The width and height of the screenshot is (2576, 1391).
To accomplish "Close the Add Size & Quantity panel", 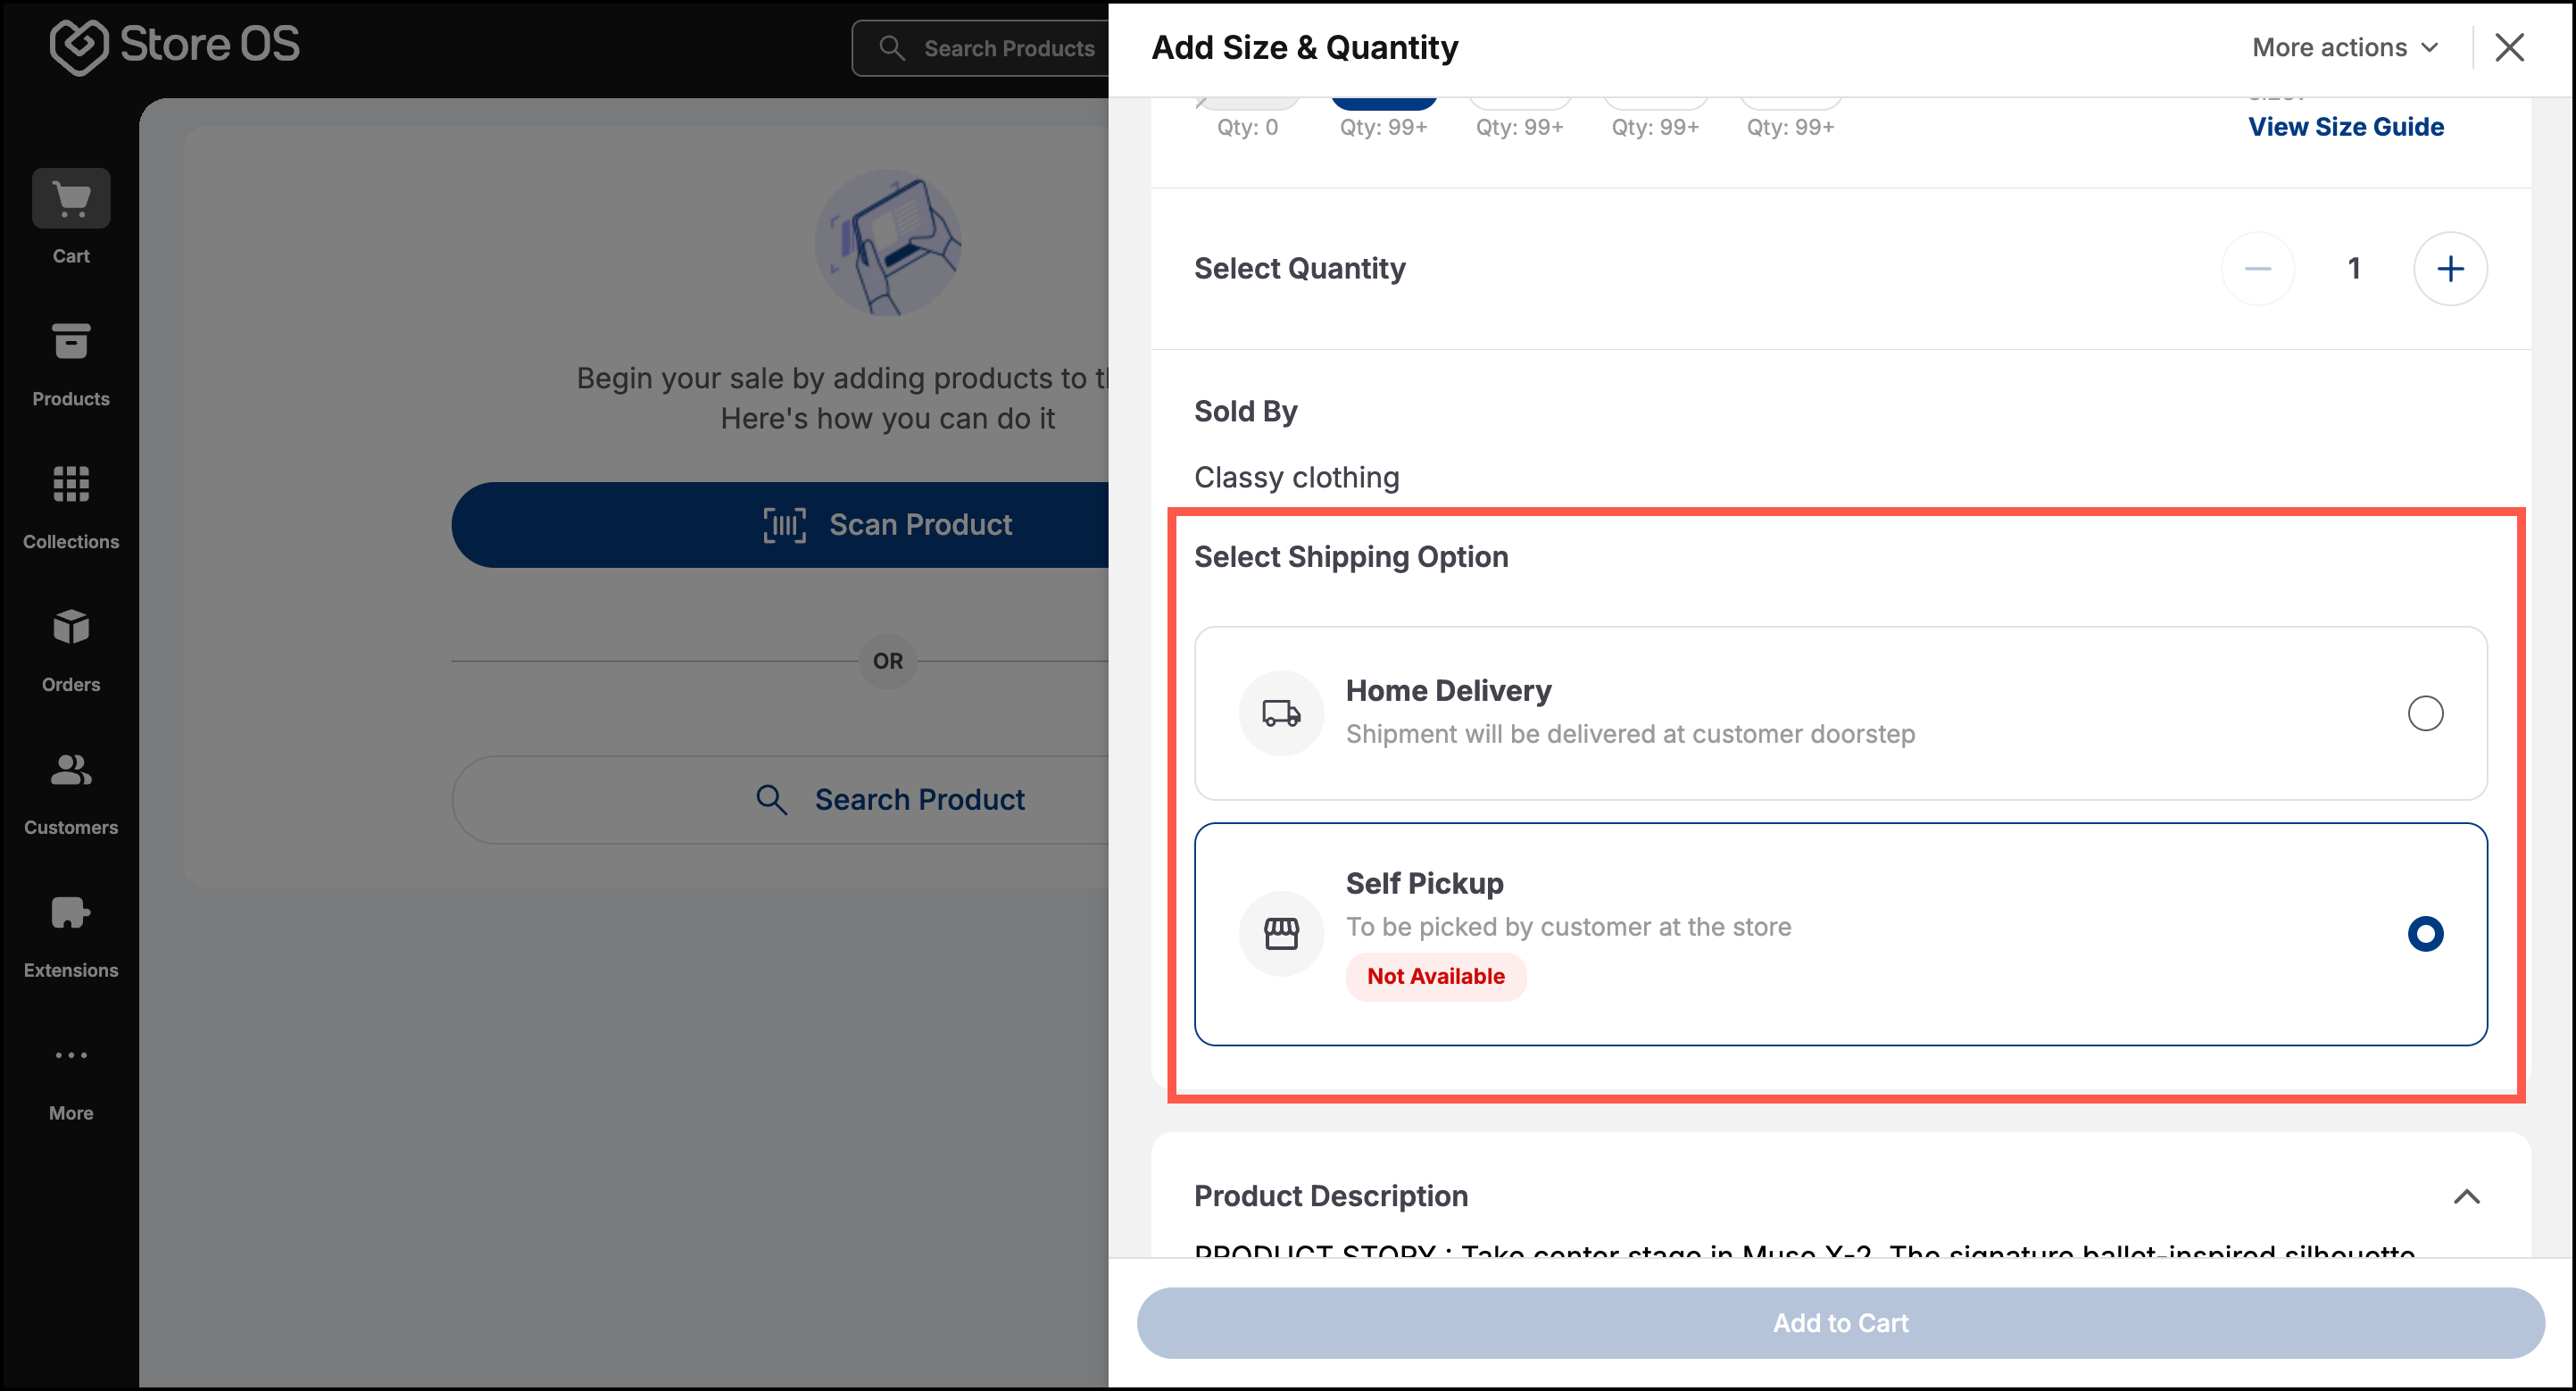I will point(2509,47).
